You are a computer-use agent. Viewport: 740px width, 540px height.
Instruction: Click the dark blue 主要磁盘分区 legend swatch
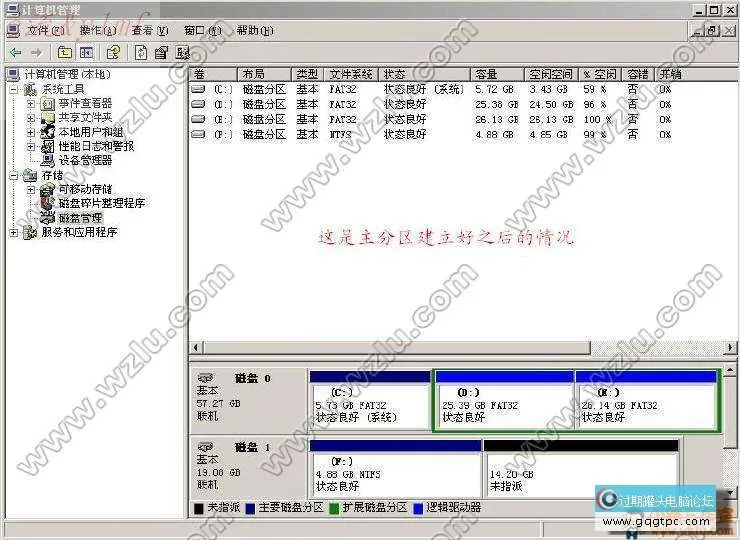(x=250, y=508)
